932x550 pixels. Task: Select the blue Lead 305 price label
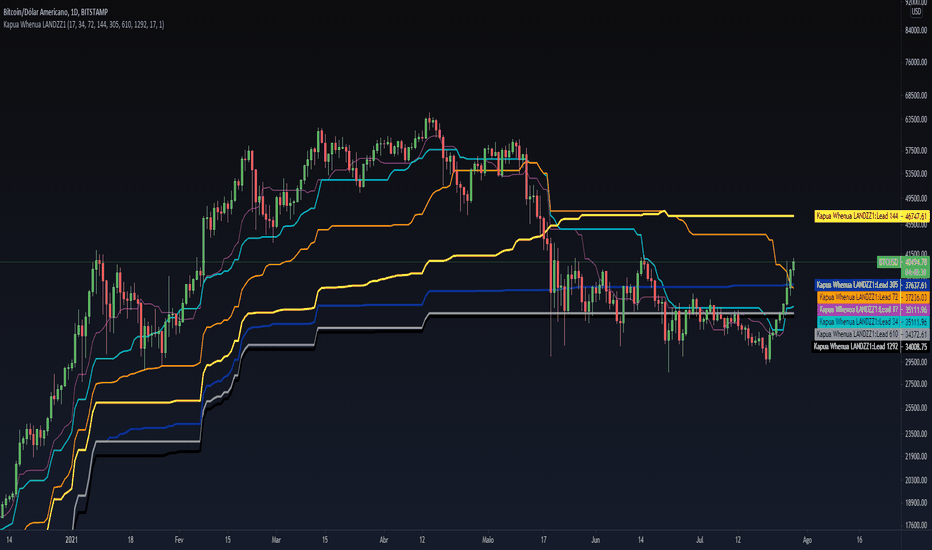pyautogui.click(x=871, y=285)
